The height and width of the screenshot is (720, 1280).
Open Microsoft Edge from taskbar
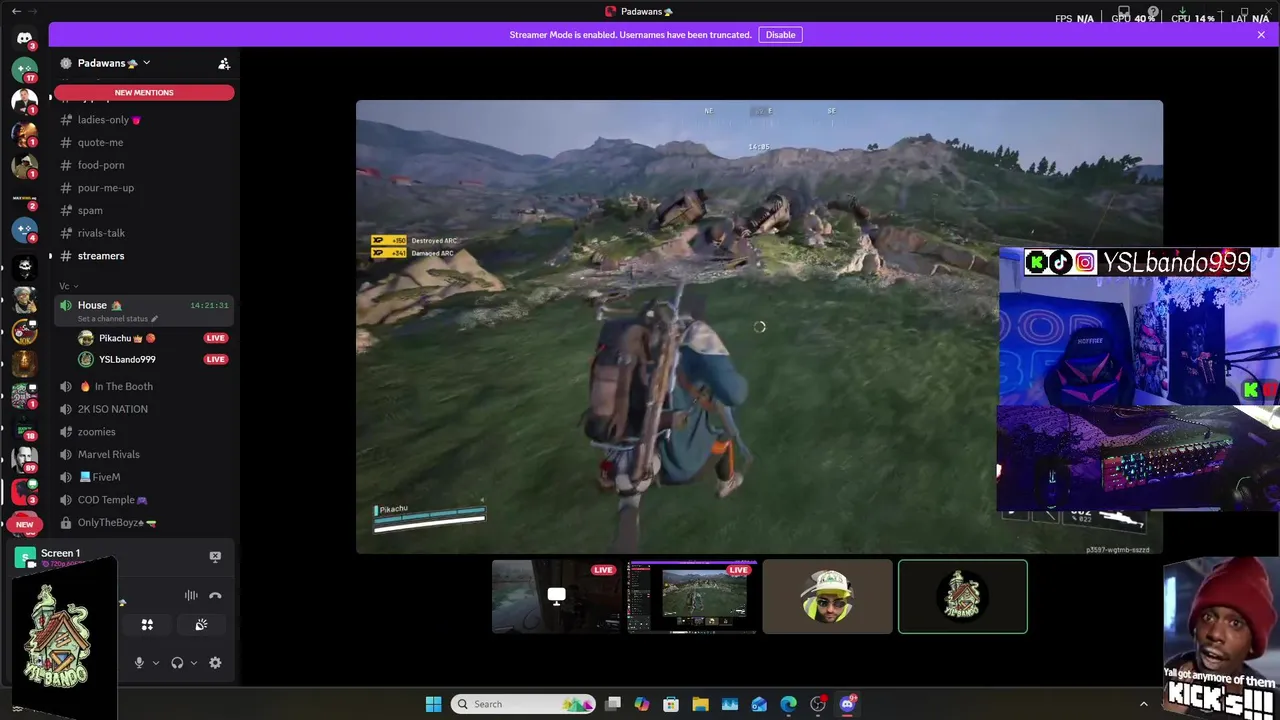click(788, 704)
